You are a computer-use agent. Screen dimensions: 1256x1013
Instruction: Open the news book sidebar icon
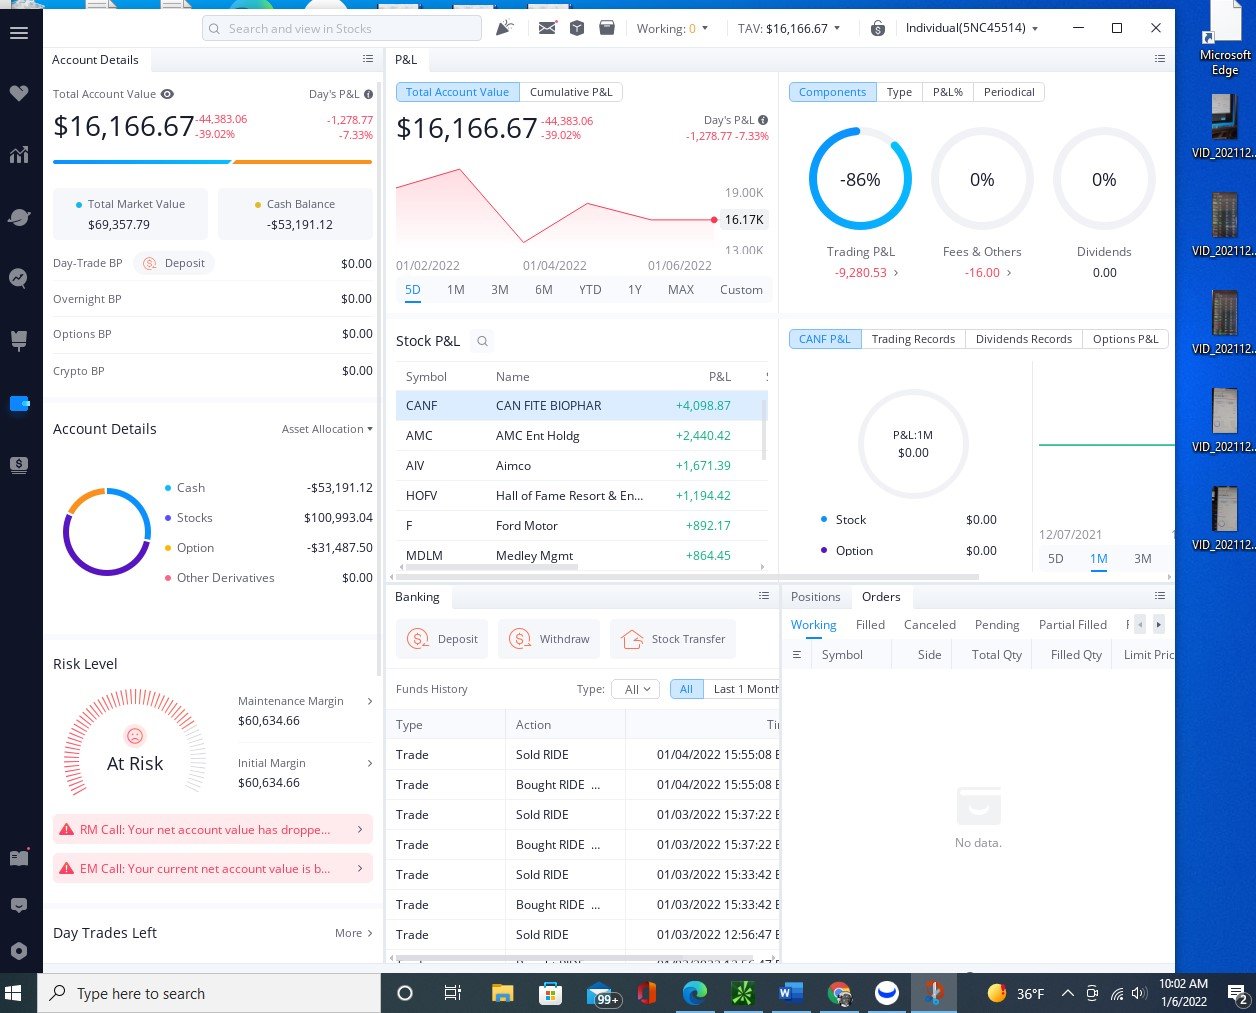18,857
